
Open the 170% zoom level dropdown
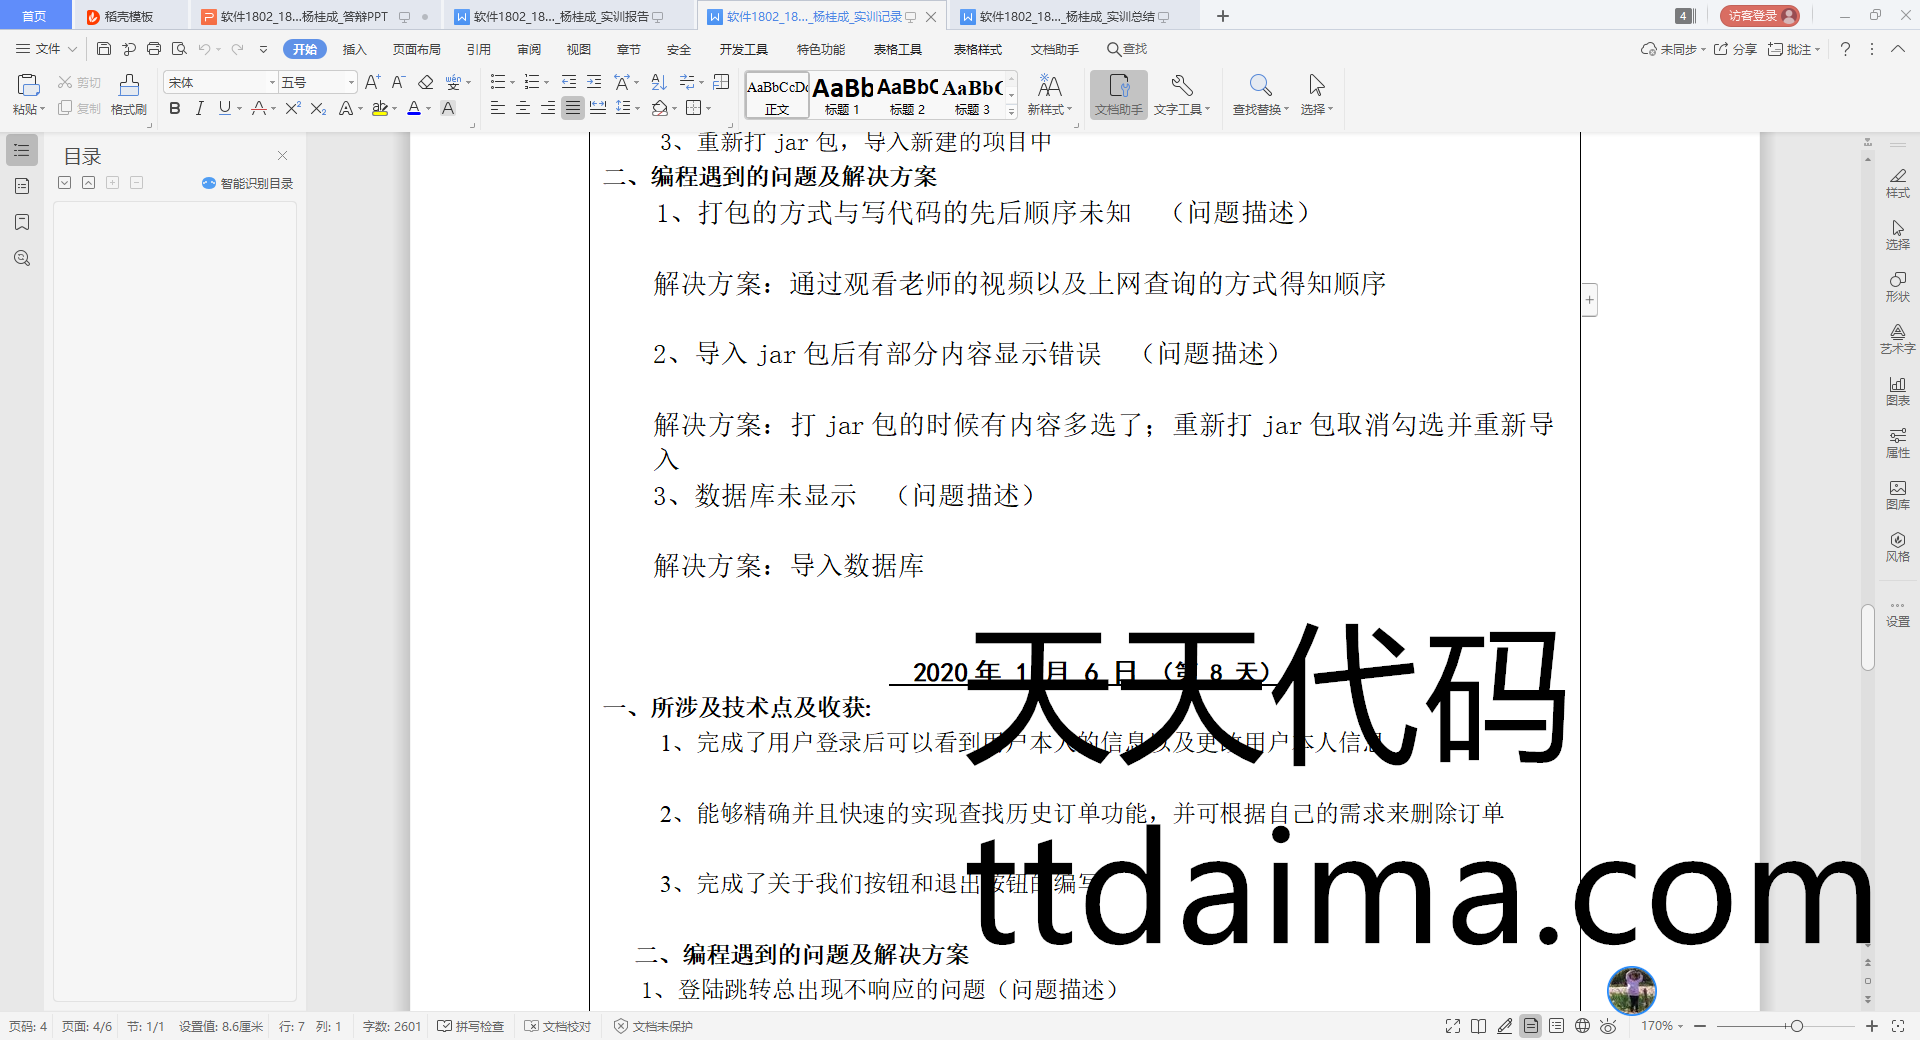pyautogui.click(x=1662, y=1026)
